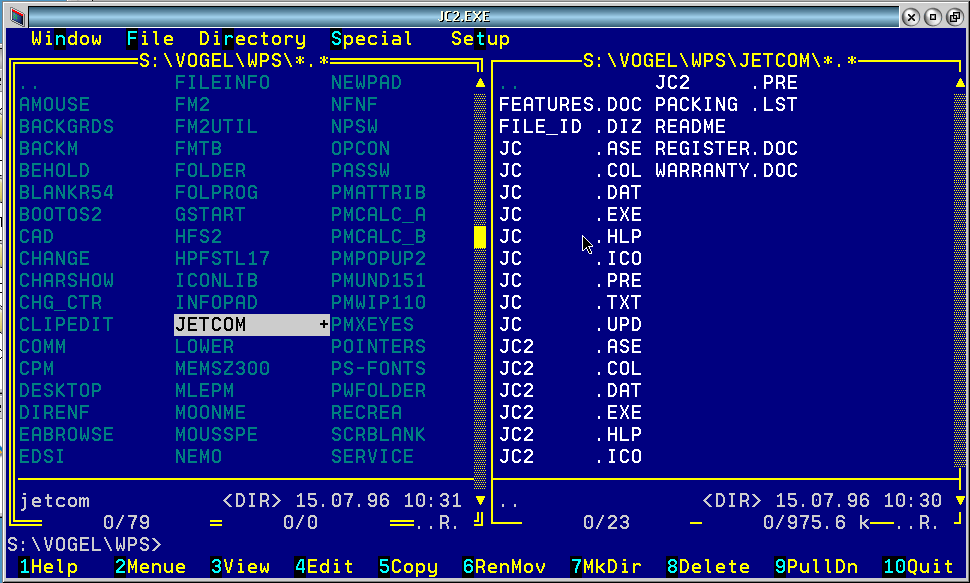Click the 8Delete function key button
The width and height of the screenshot is (970, 583).
pyautogui.click(x=708, y=566)
